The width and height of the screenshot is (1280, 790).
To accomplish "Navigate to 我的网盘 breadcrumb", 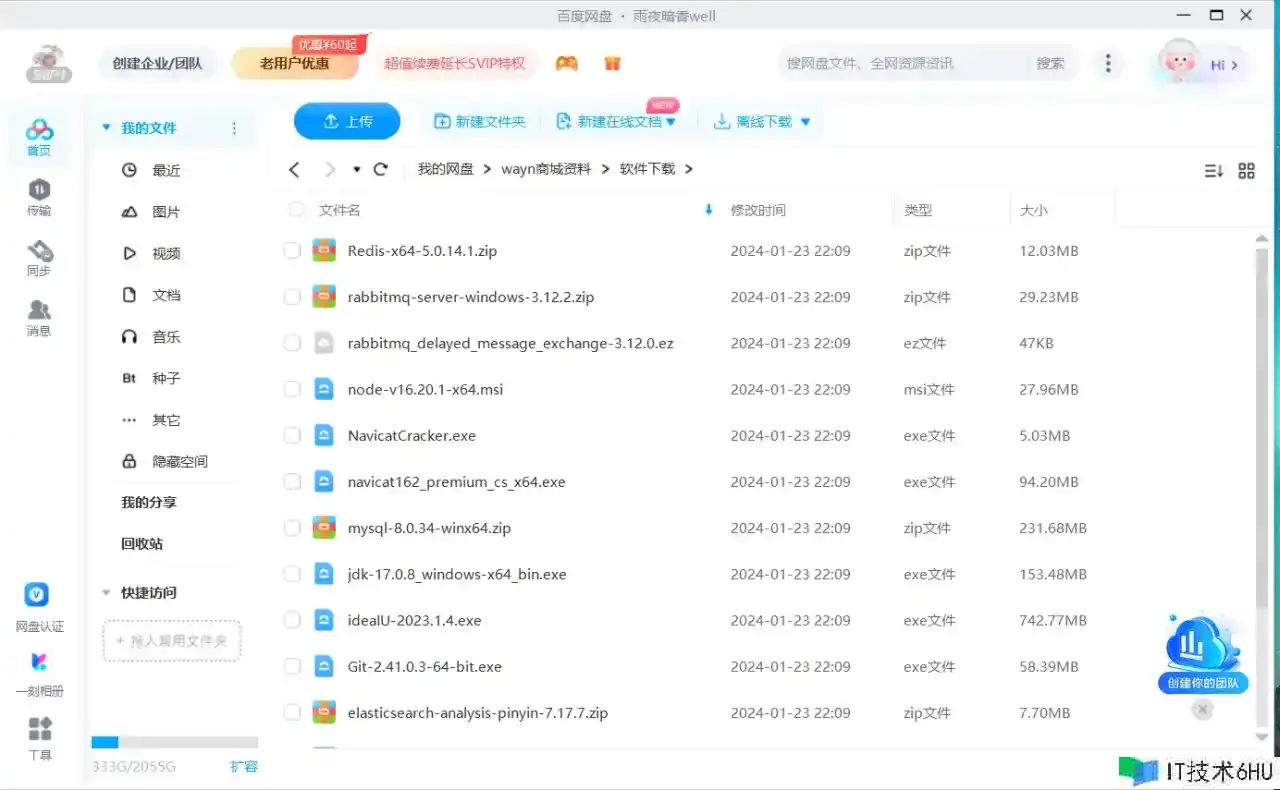I will coord(446,169).
